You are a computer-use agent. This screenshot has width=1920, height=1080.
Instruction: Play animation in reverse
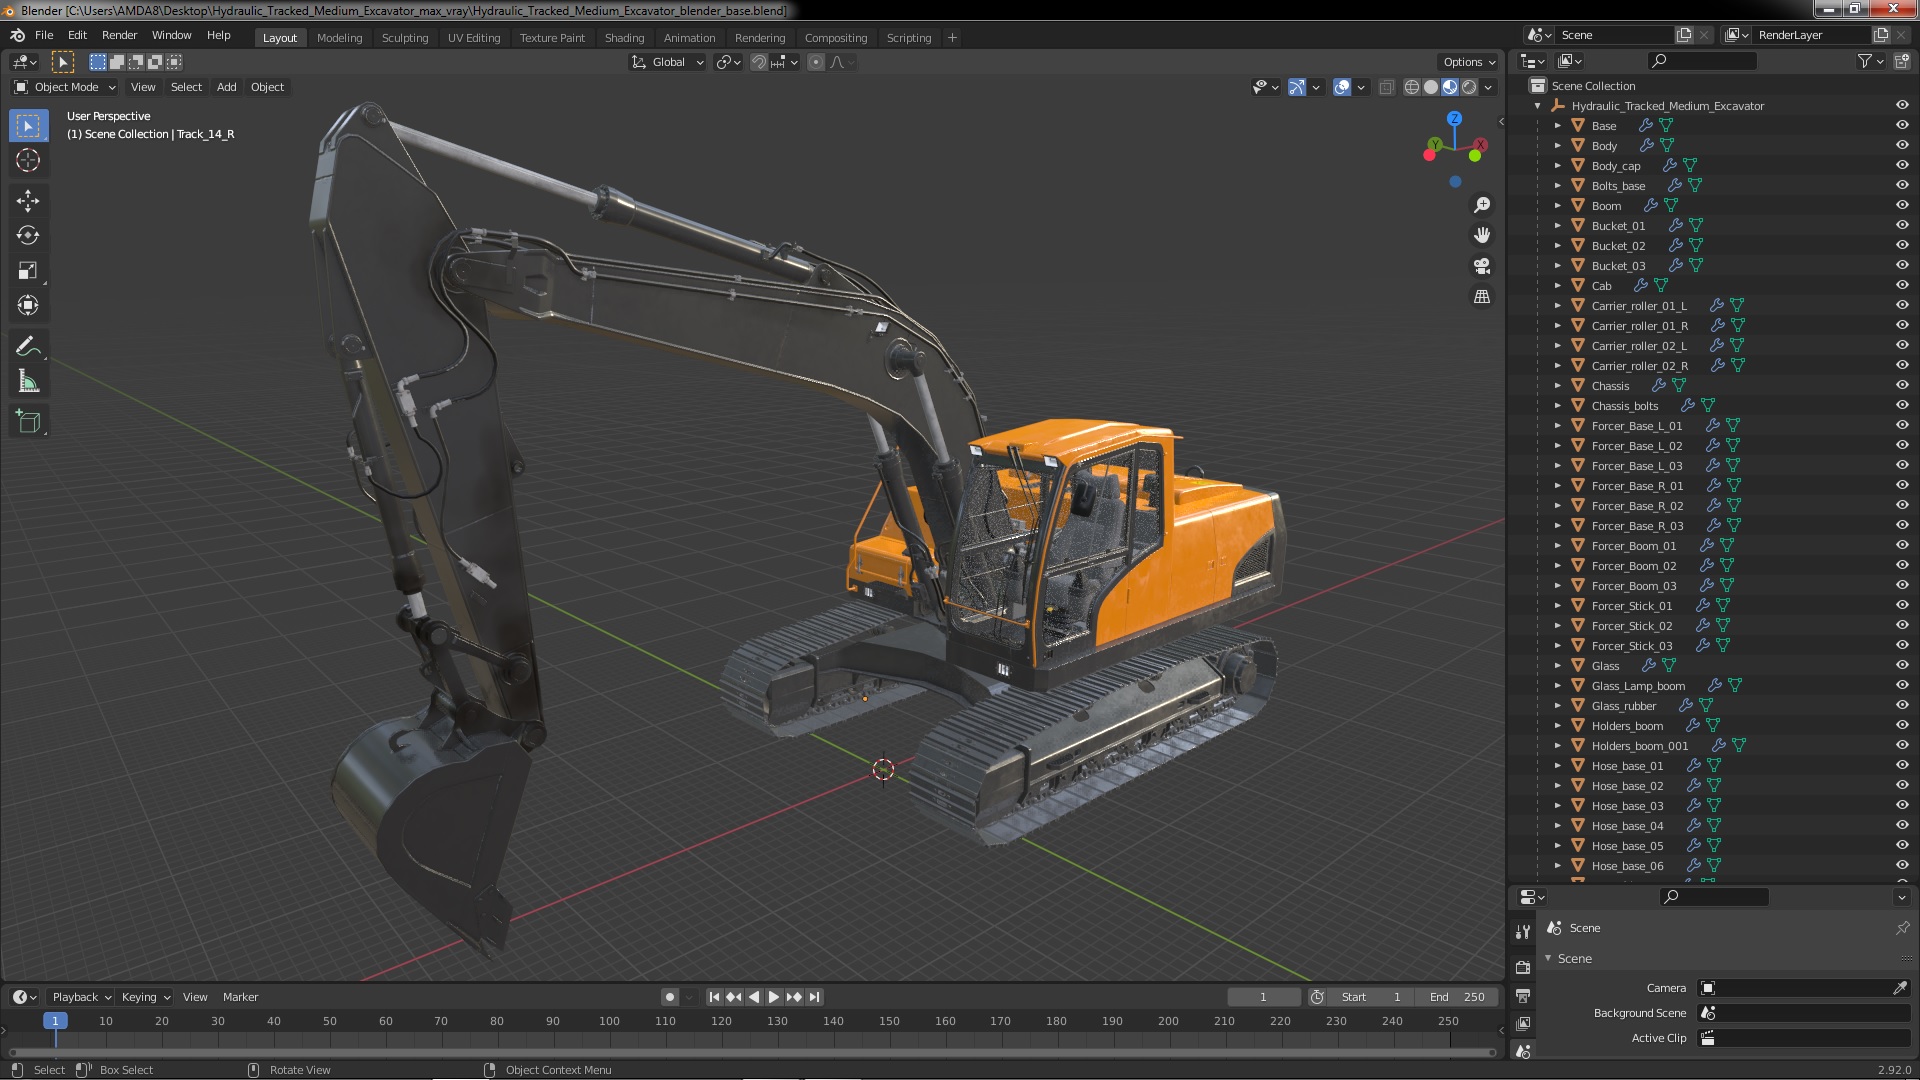[754, 997]
